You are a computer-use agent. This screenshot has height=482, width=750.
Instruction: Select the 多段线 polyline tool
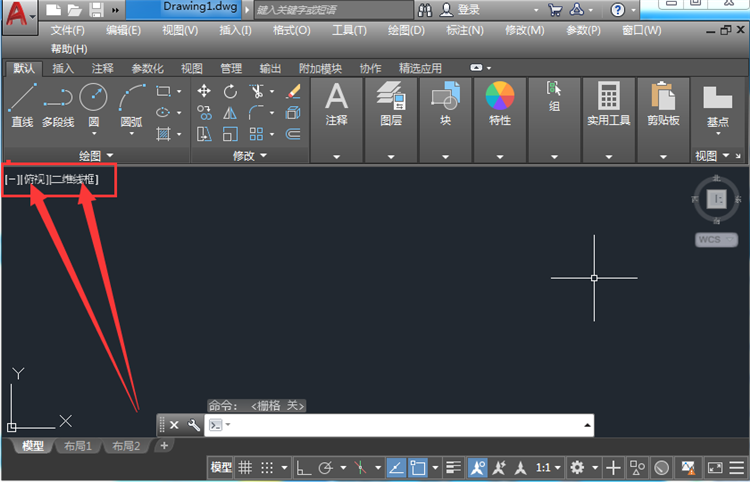tap(58, 105)
